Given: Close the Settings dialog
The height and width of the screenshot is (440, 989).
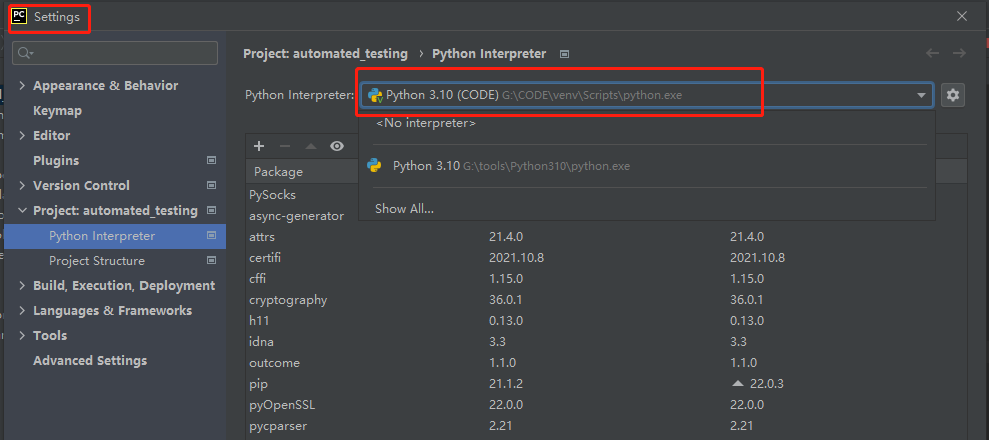Looking at the screenshot, I should 962,16.
